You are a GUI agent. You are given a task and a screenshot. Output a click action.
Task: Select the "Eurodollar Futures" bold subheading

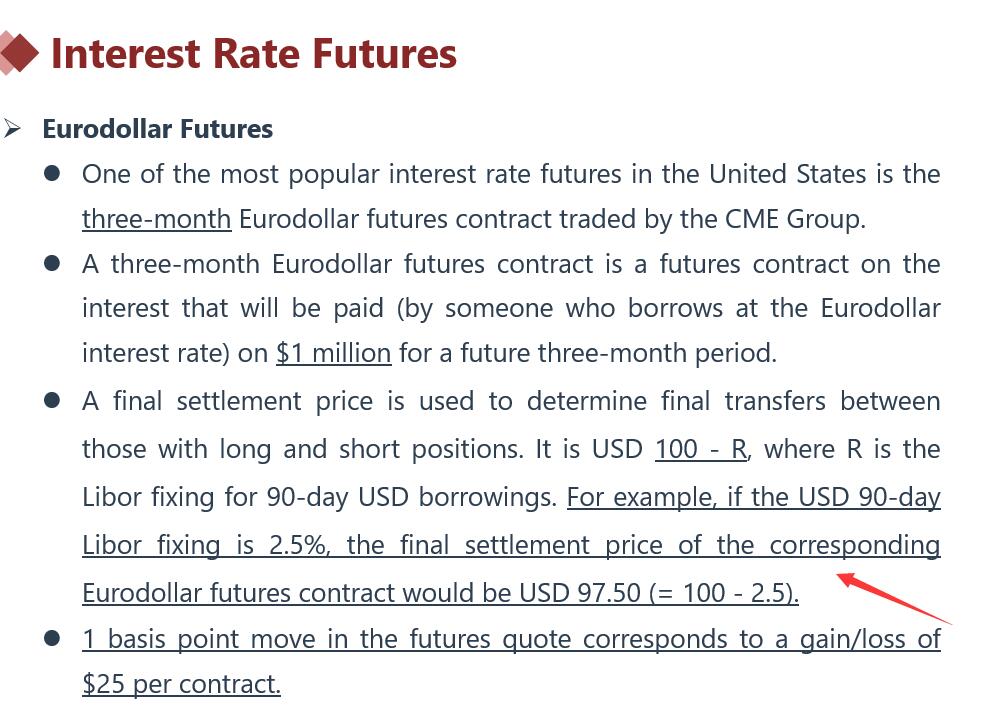point(157,129)
